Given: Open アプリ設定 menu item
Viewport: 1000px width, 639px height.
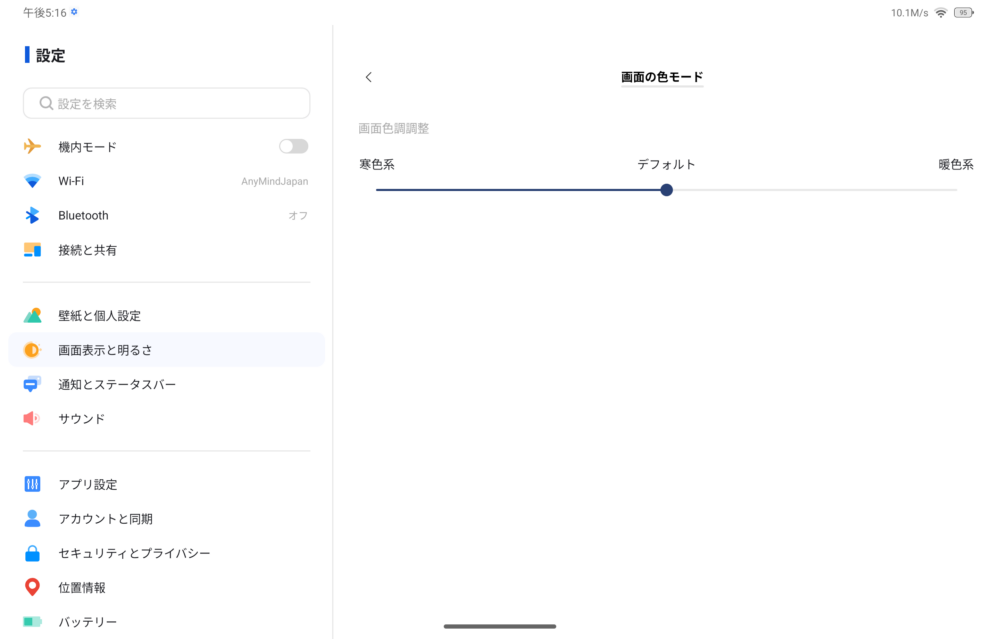Looking at the screenshot, I should [88, 485].
